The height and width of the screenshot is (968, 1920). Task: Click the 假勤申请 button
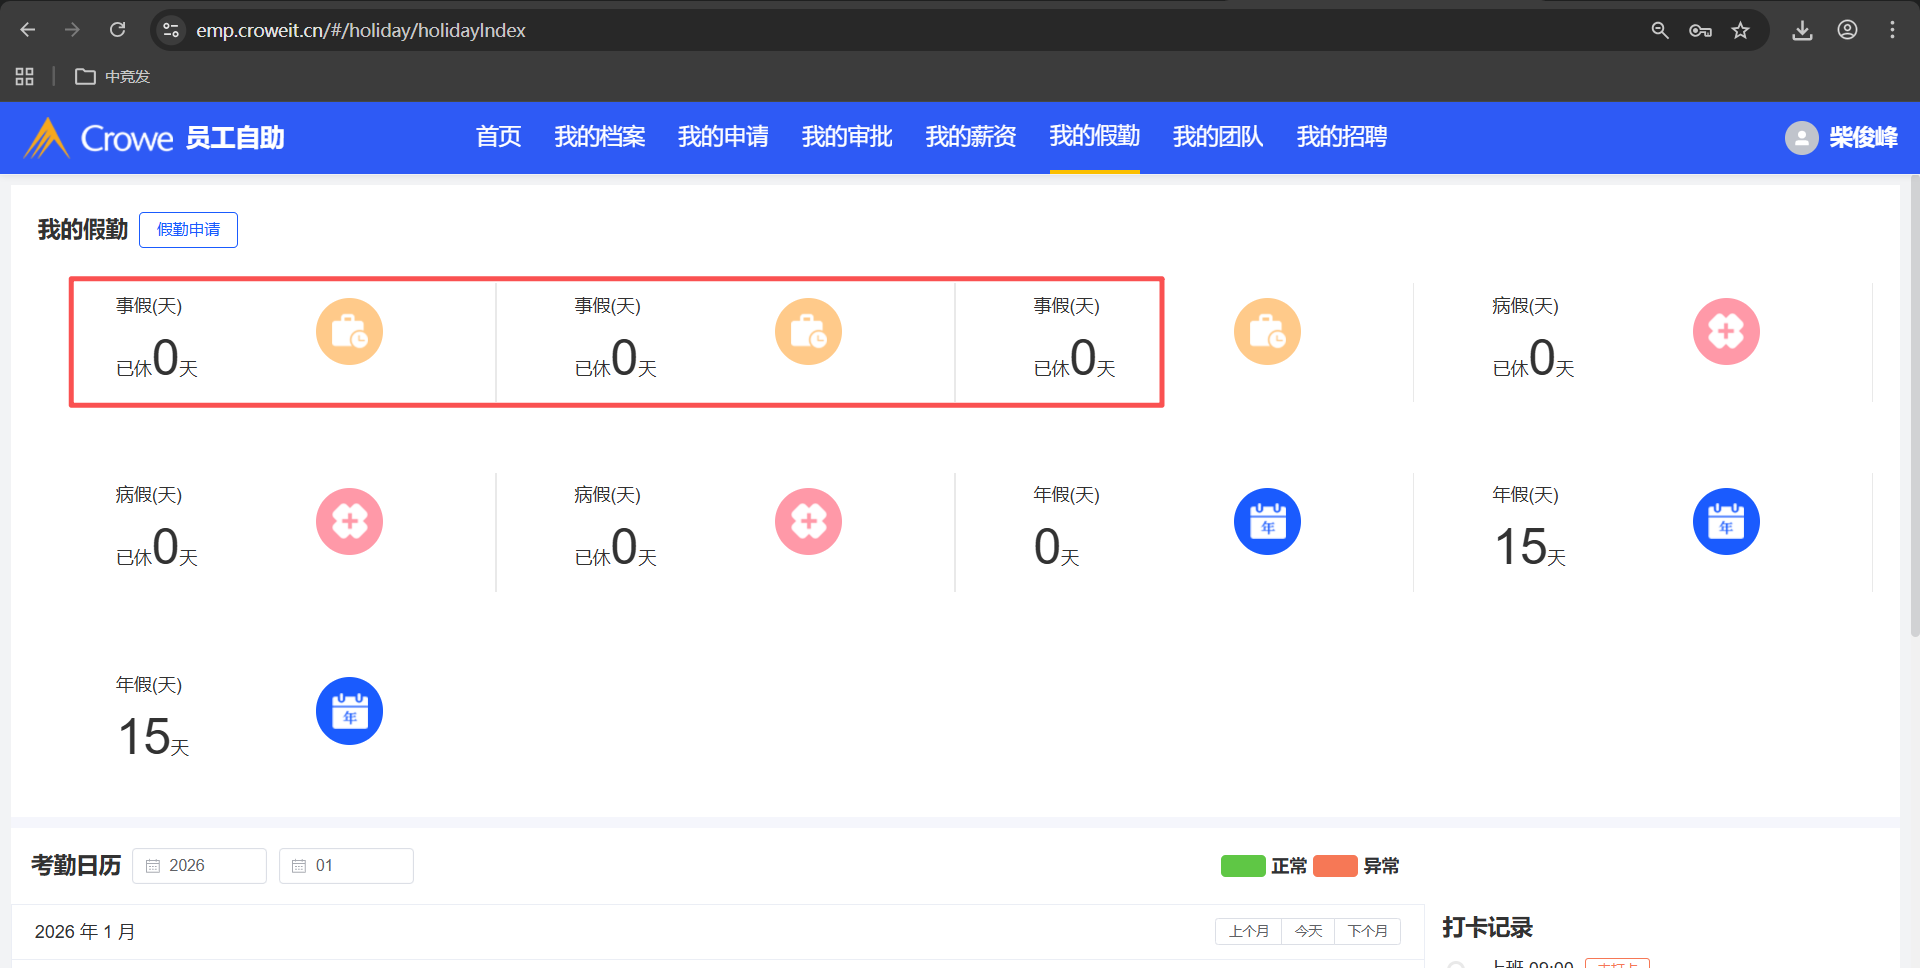coord(188,230)
